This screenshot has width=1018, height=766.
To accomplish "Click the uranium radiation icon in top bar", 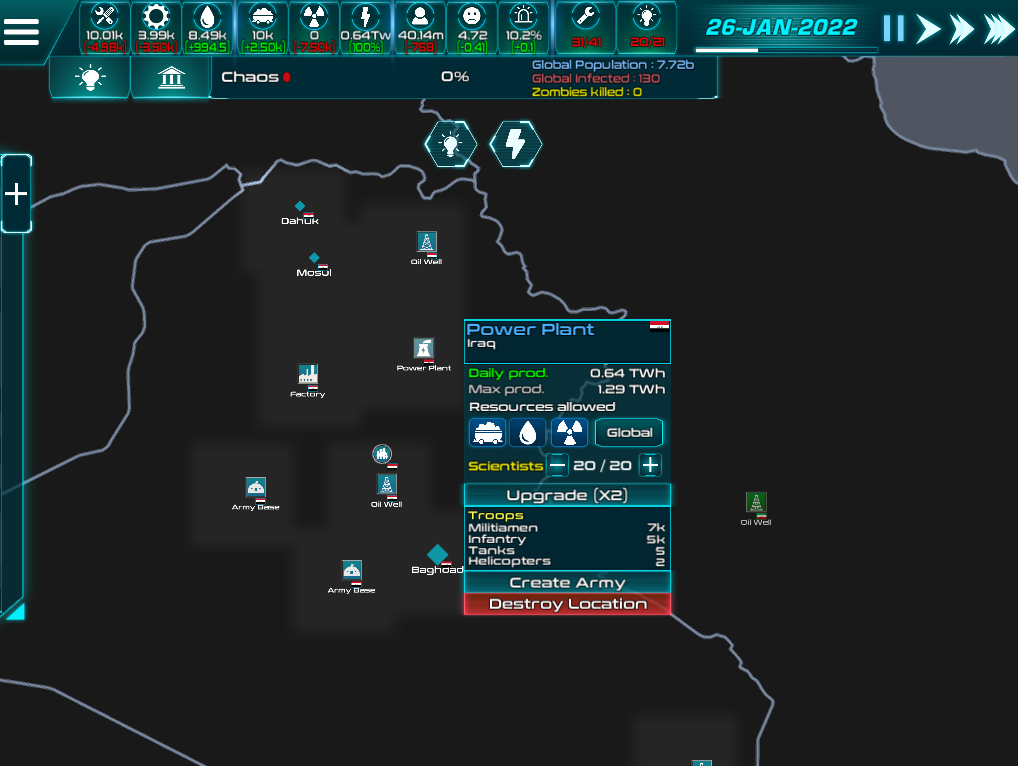I will click(x=314, y=18).
